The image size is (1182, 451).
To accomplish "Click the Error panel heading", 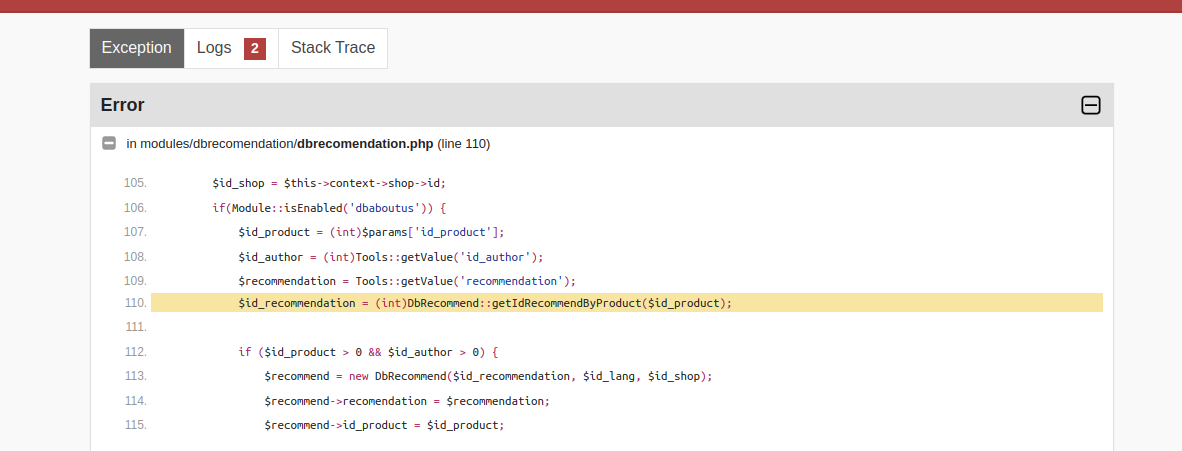I will click(x=123, y=105).
